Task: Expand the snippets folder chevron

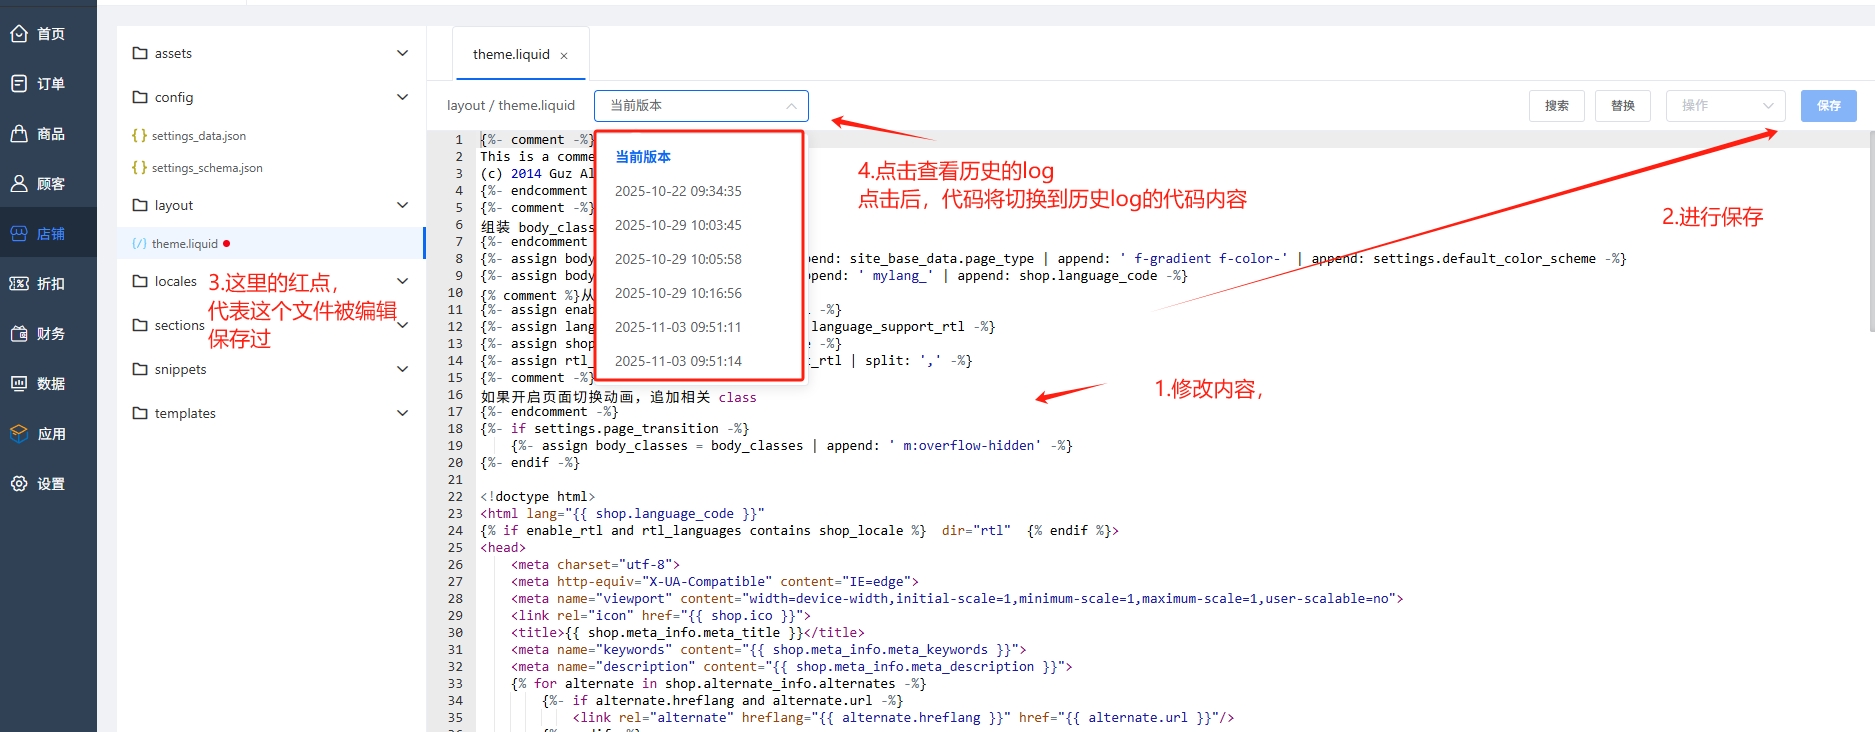Action: point(402,369)
